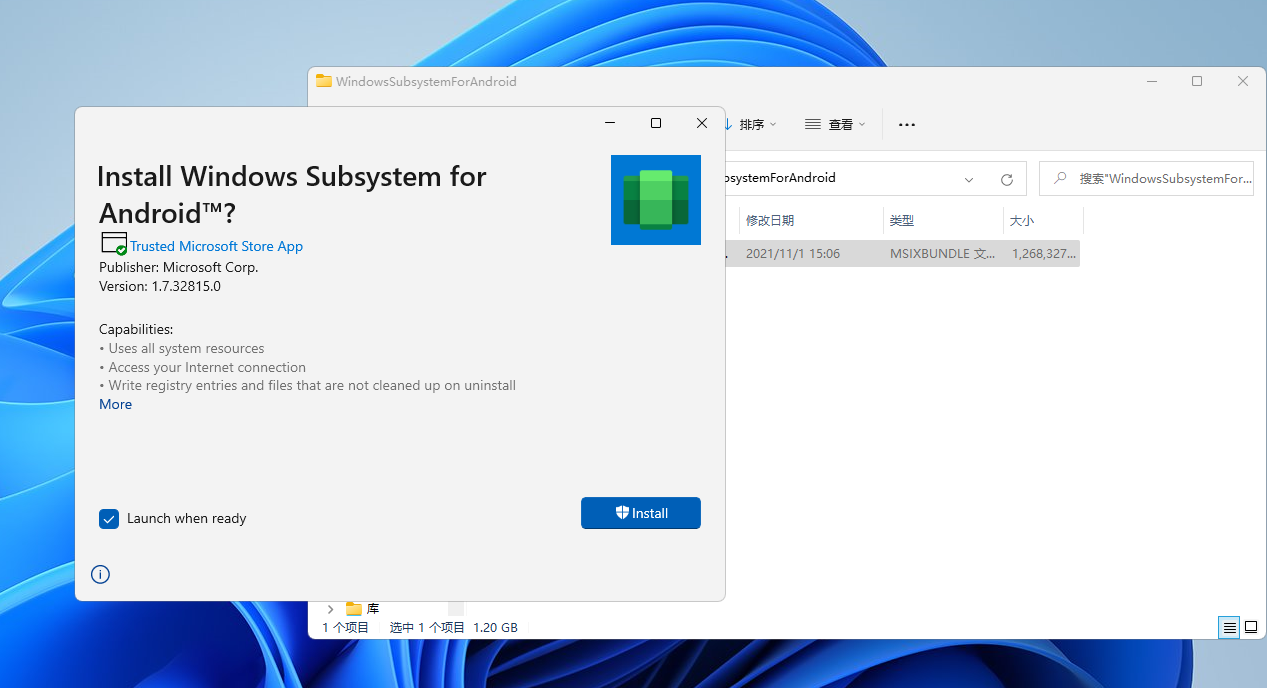Open Trusted Microsoft Store App link
The image size is (1267, 688).
pos(216,246)
